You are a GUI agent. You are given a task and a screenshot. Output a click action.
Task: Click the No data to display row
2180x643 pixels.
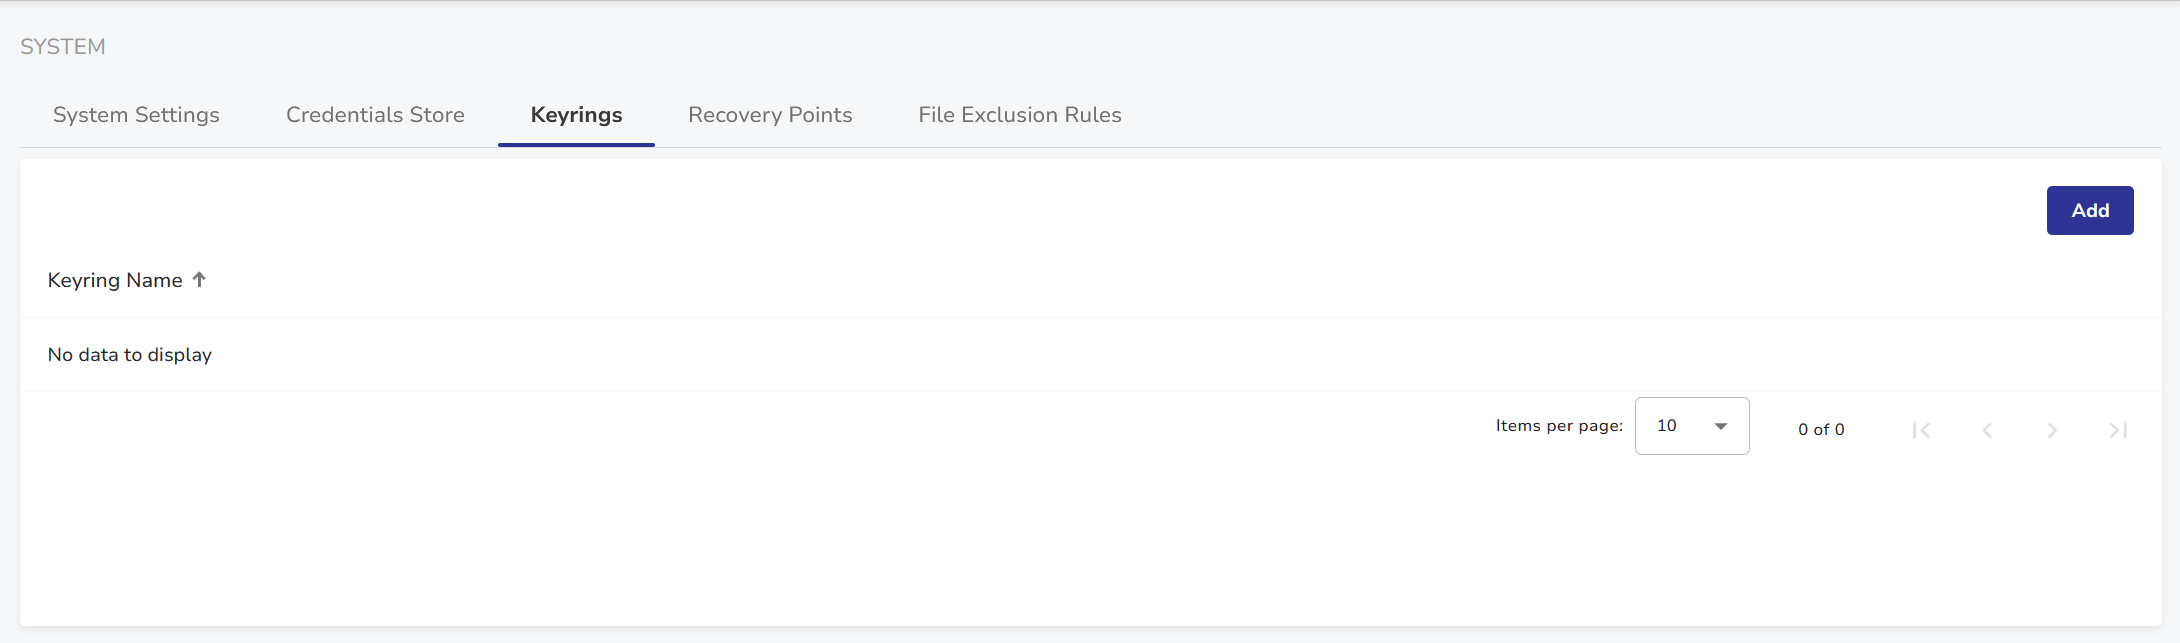[x=130, y=355]
